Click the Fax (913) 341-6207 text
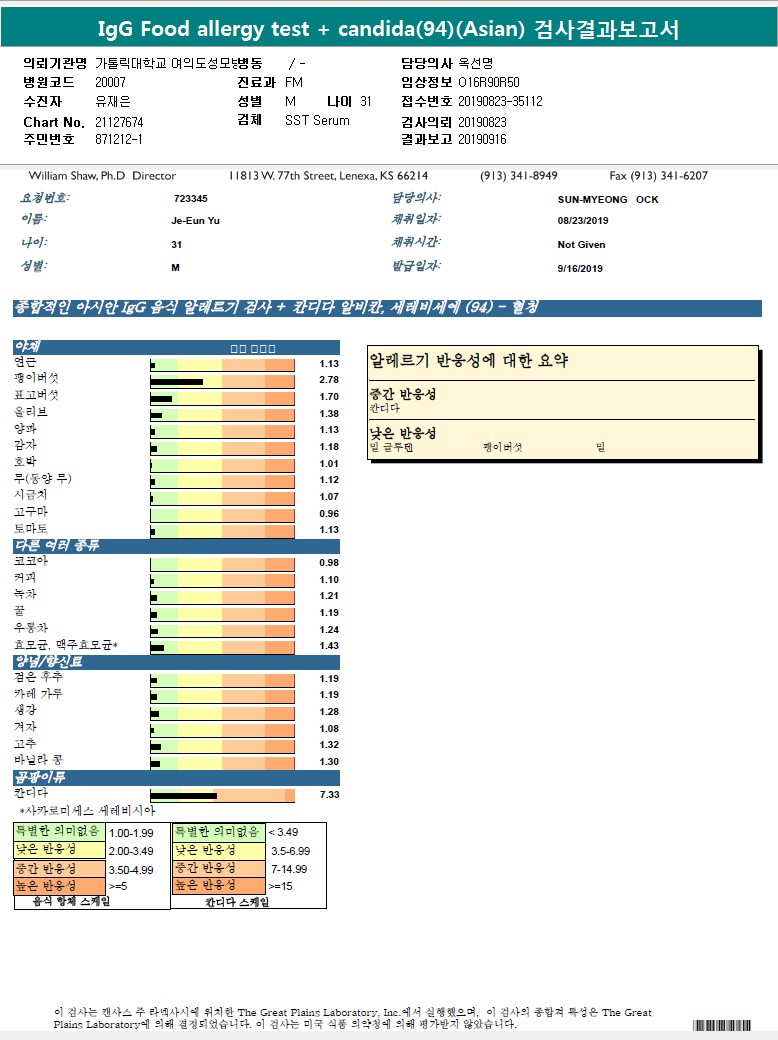This screenshot has width=778, height=1040. click(x=659, y=176)
